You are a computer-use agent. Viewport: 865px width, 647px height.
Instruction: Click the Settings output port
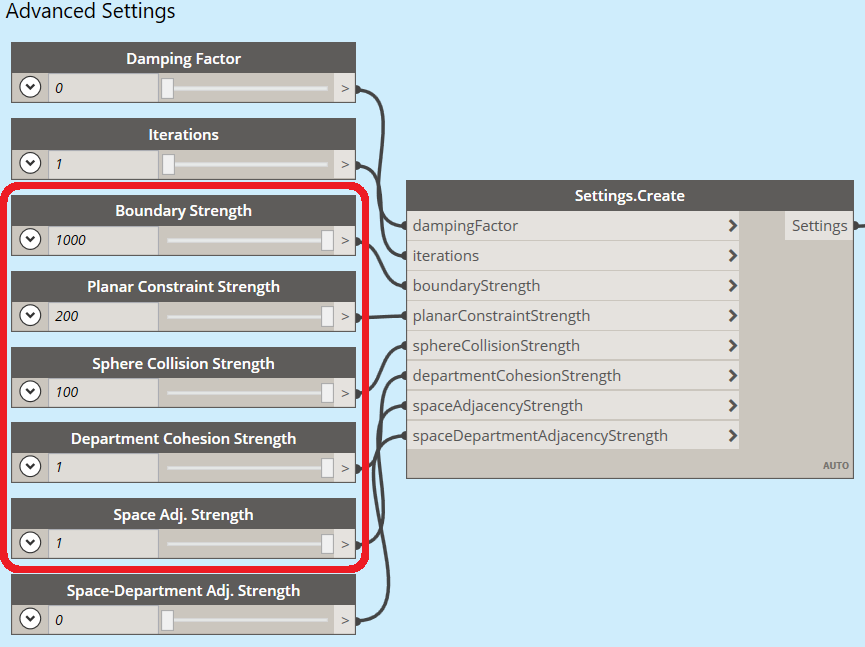[x=819, y=226]
